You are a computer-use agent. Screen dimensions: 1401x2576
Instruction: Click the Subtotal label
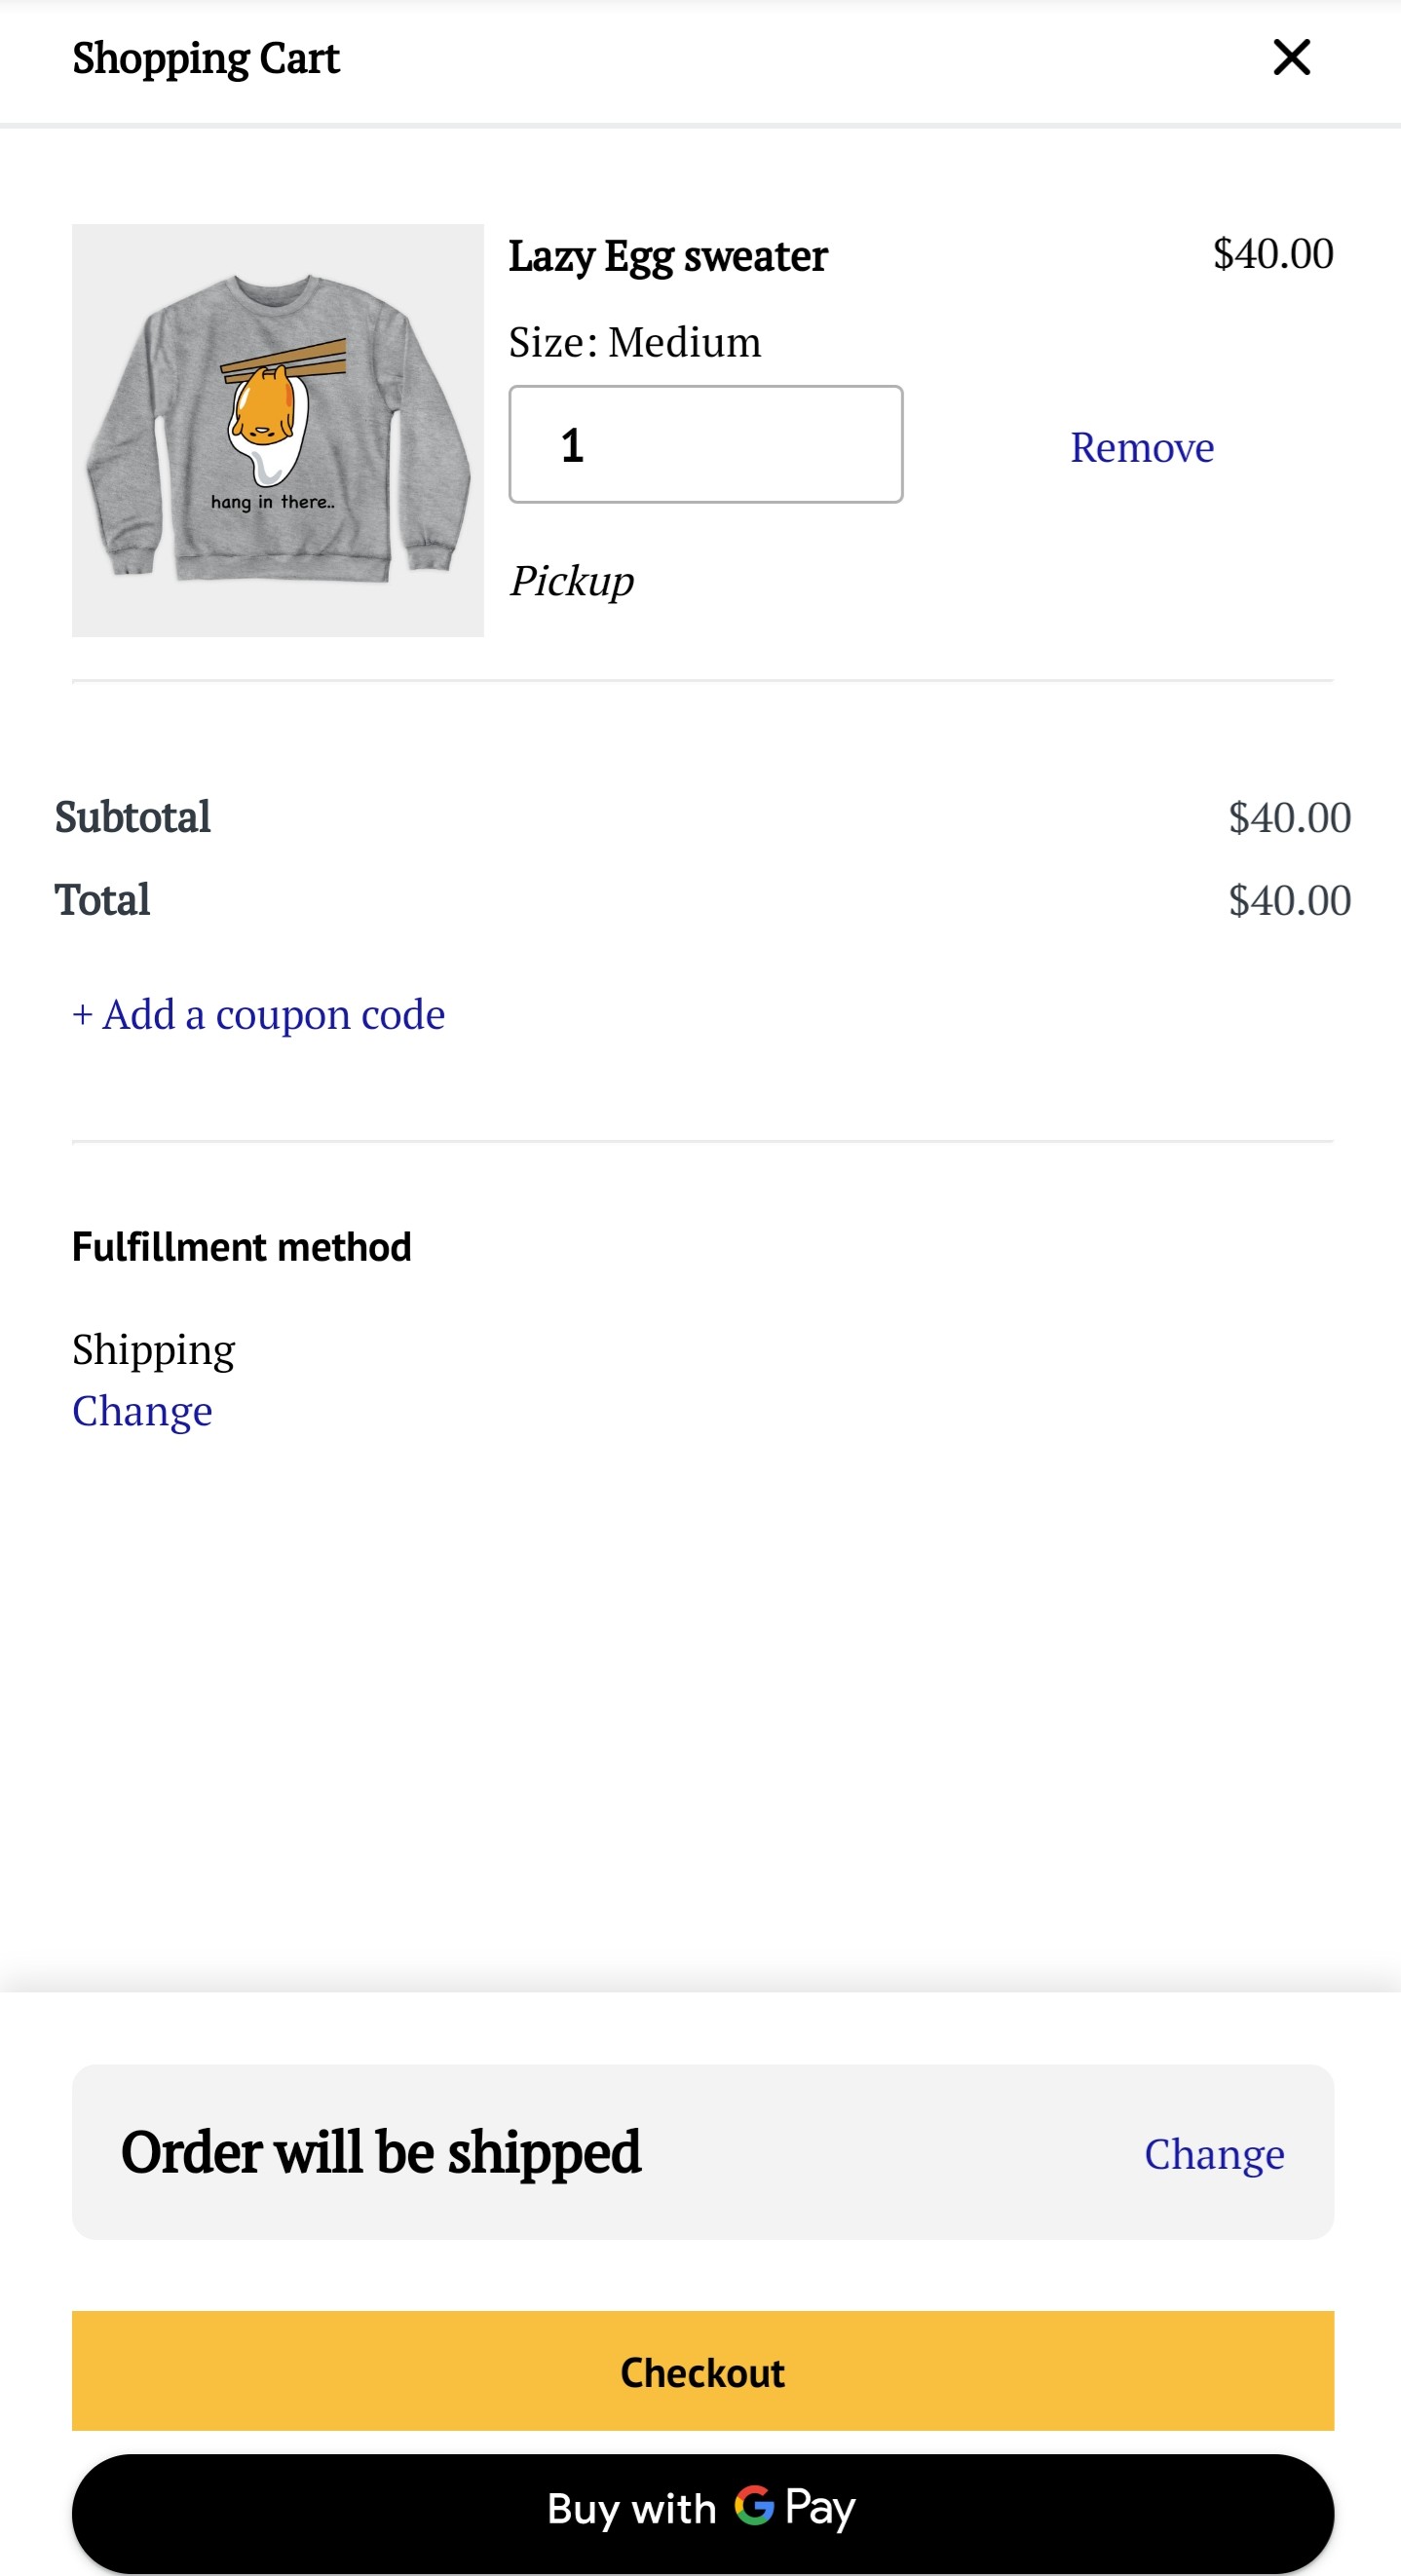click(x=132, y=817)
